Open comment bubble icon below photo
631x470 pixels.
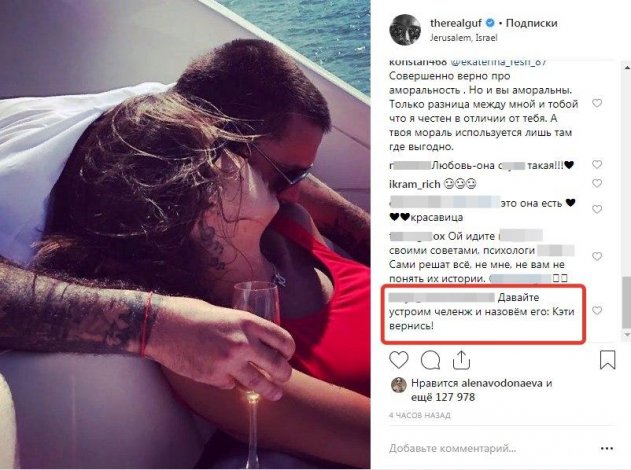tap(430, 360)
